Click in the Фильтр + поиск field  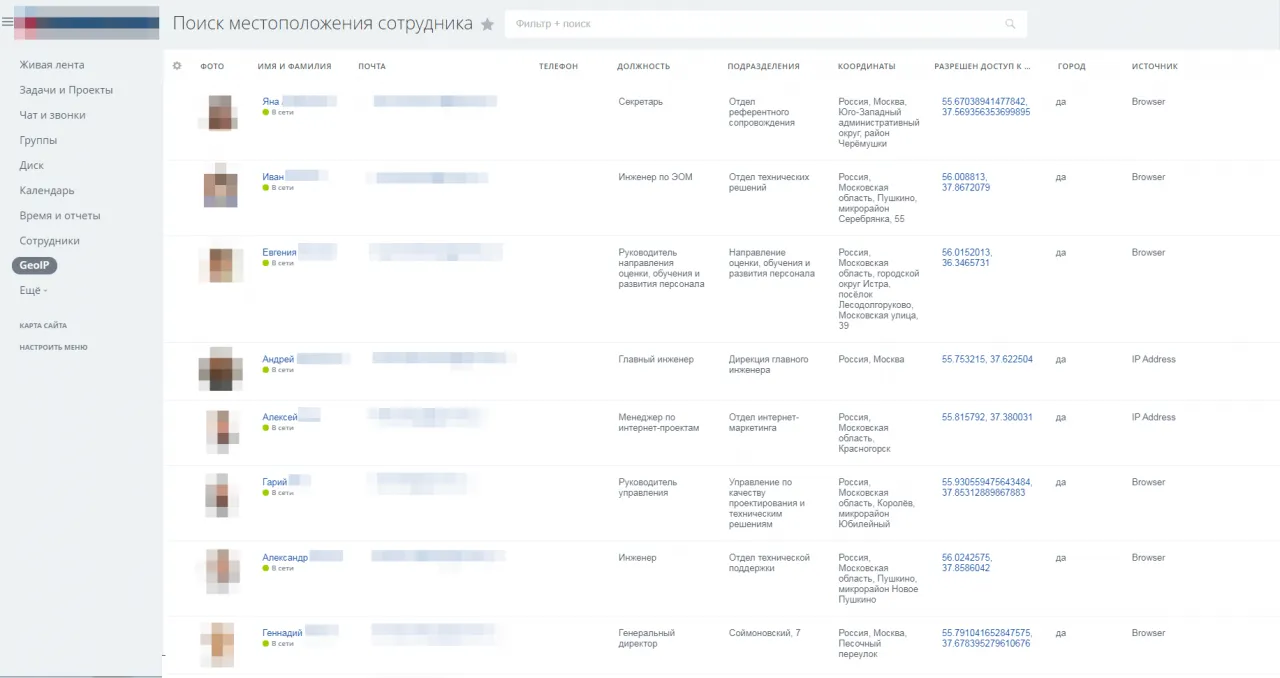[750, 24]
